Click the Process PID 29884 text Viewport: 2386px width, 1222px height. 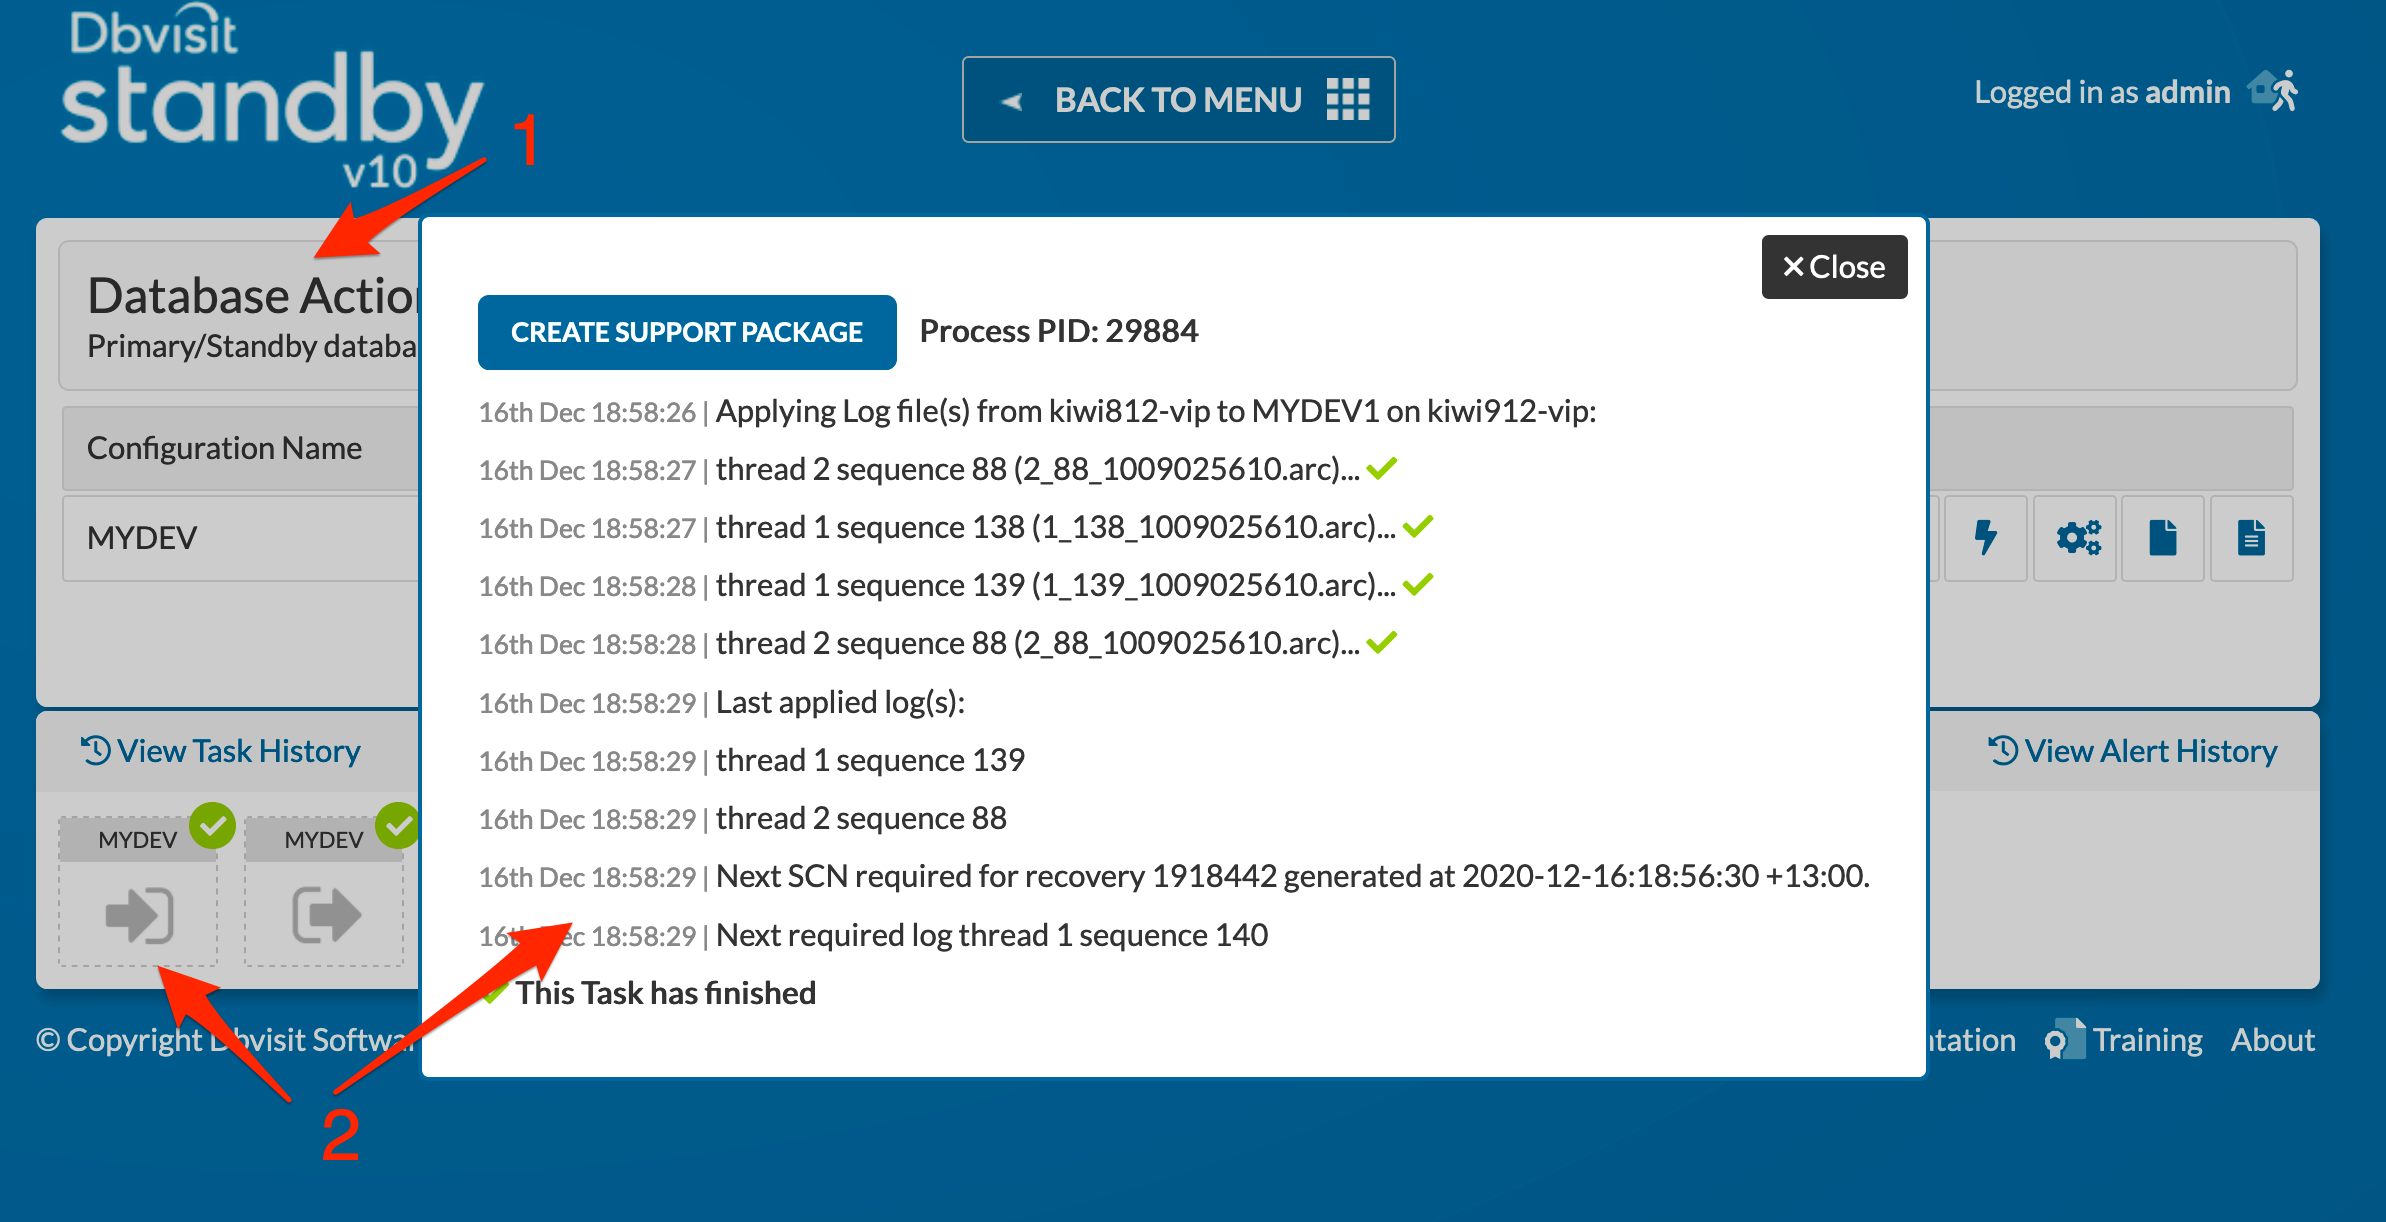(1058, 331)
